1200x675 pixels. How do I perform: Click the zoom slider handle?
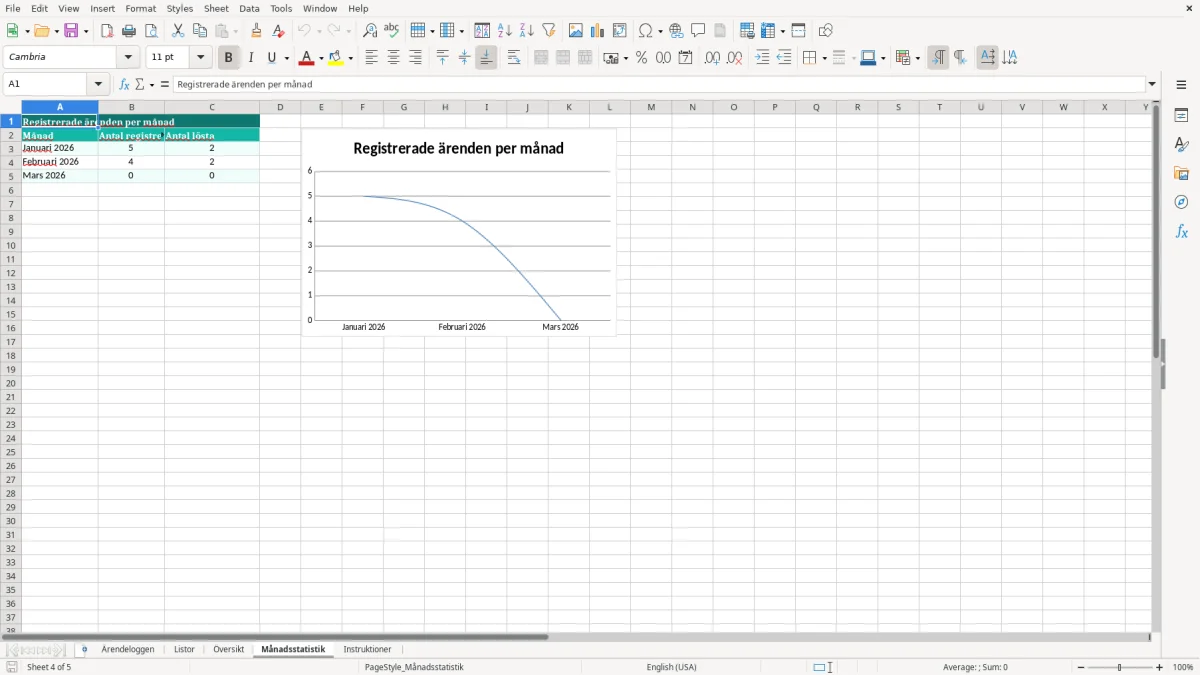(1120, 667)
